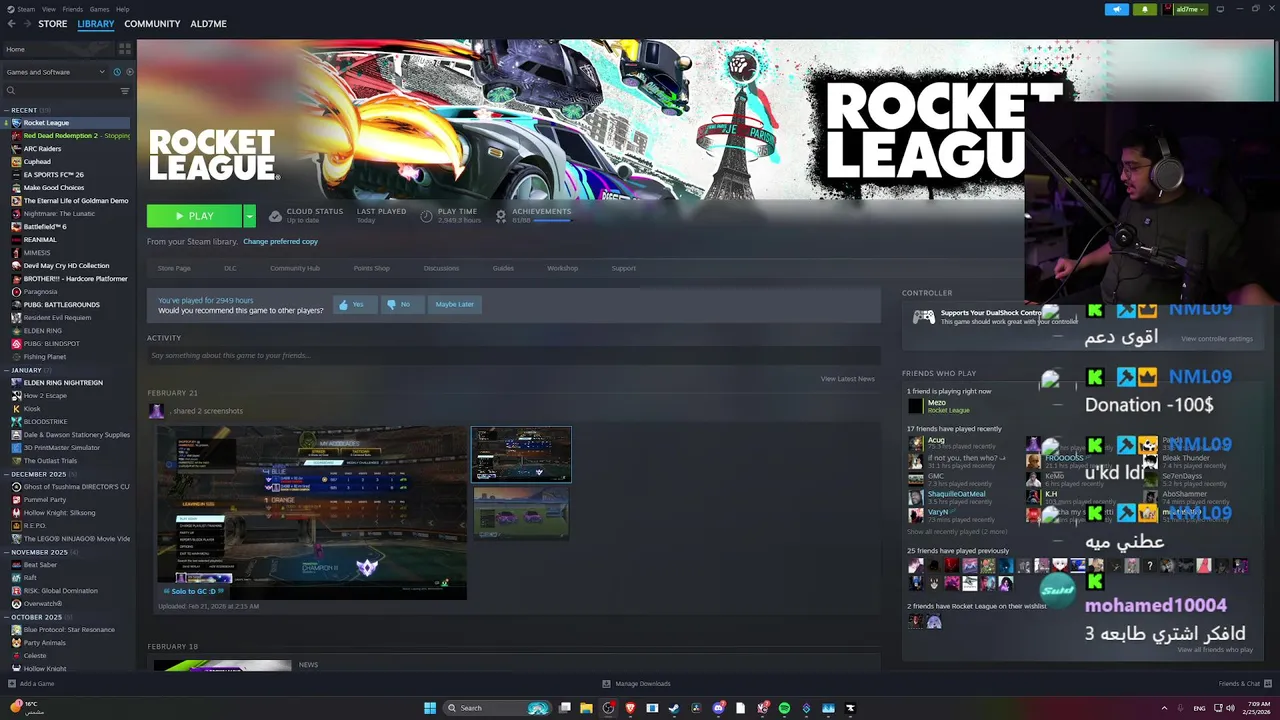Viewport: 1280px width, 720px height.
Task: Open the Play button dropdown arrow
Action: coord(249,216)
